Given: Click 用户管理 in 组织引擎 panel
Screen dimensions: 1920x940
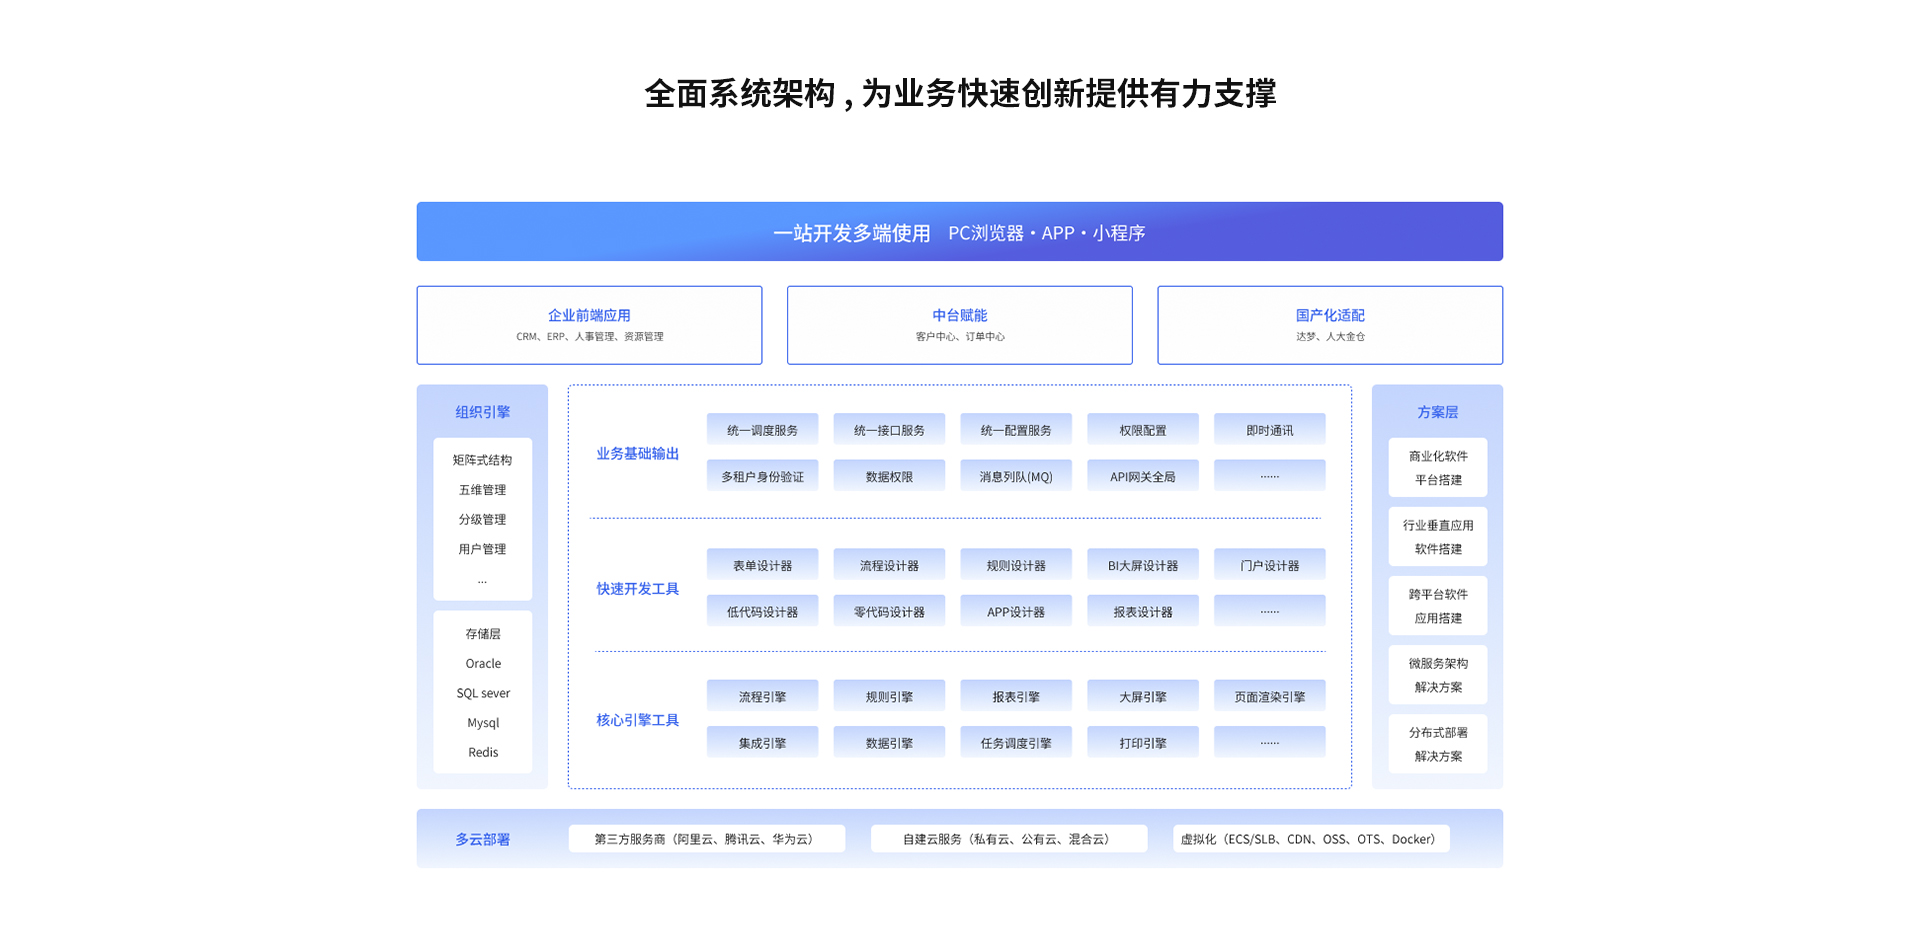Looking at the screenshot, I should coord(483,548).
